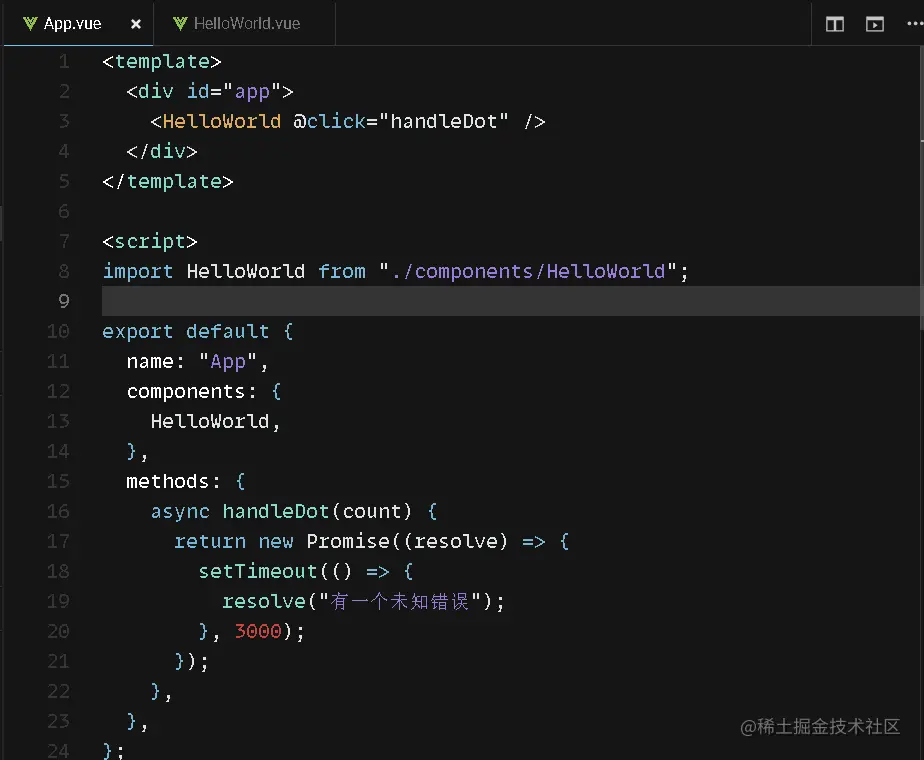Open the More Actions ellipsis menu

coord(915,24)
